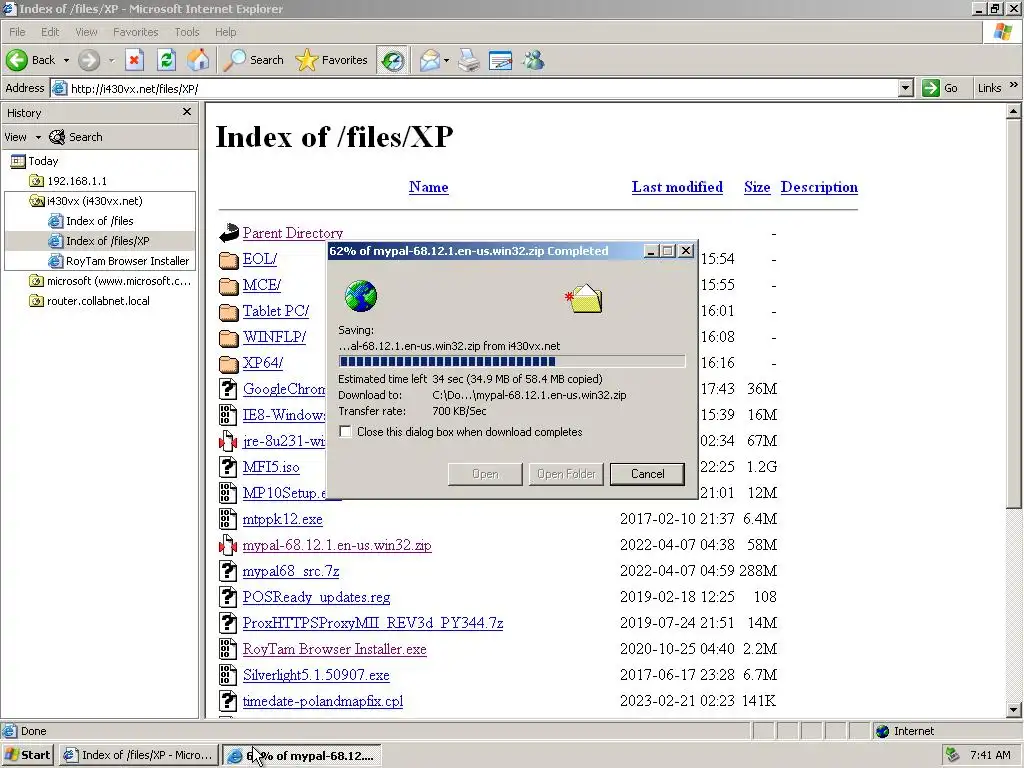Close the History side panel
This screenshot has height=768, width=1024.
[187, 112]
